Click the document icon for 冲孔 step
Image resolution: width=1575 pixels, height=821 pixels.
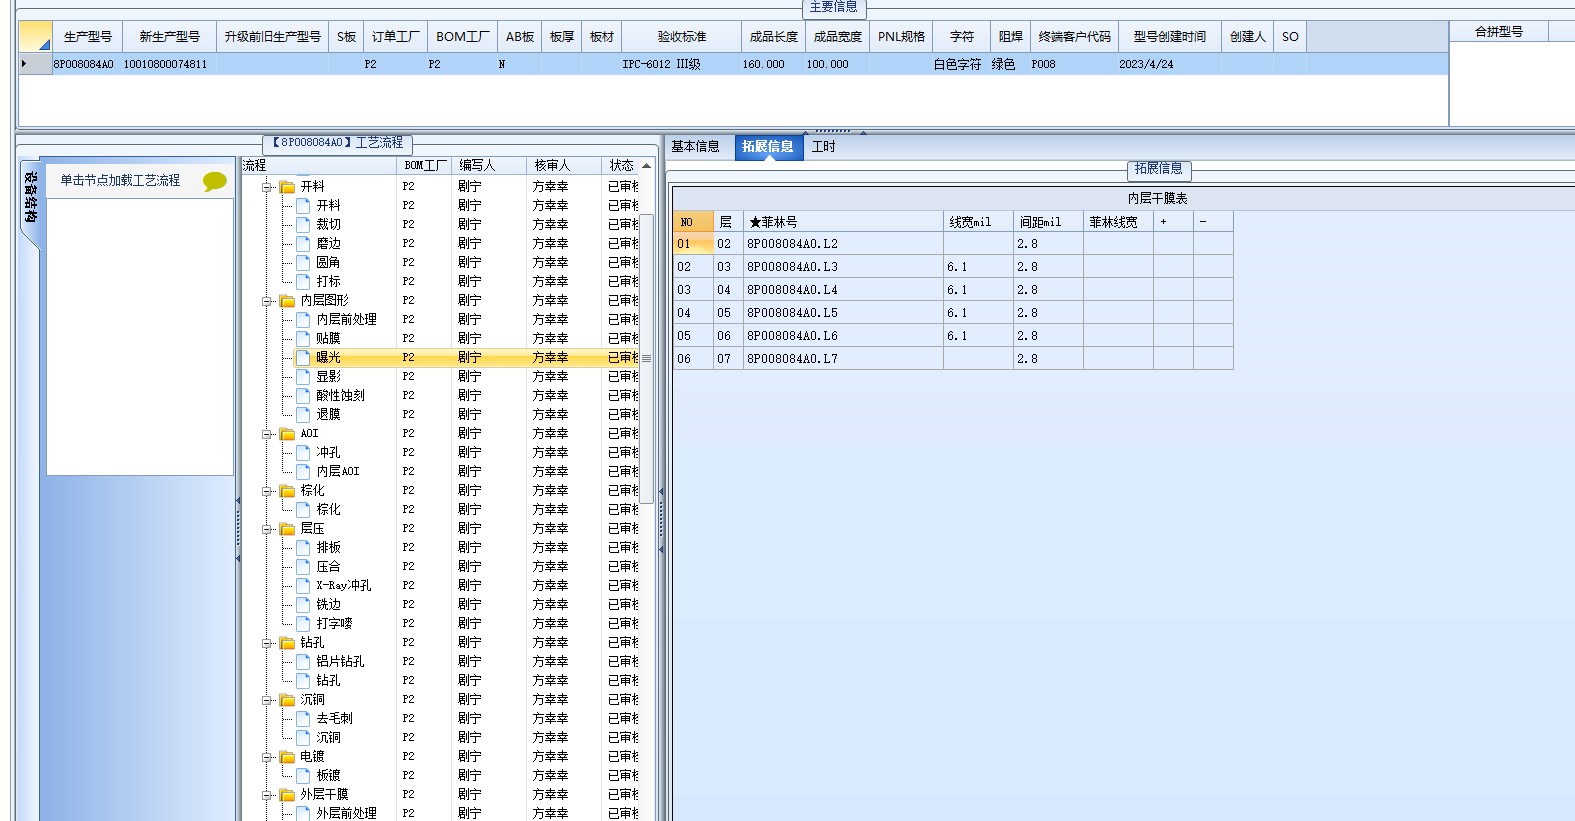[x=303, y=453]
